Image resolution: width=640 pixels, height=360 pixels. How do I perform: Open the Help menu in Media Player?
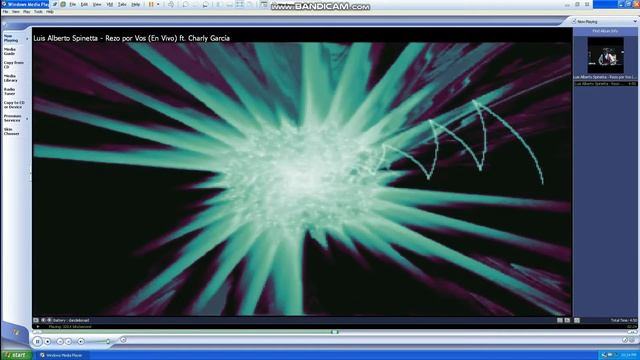[x=50, y=12]
